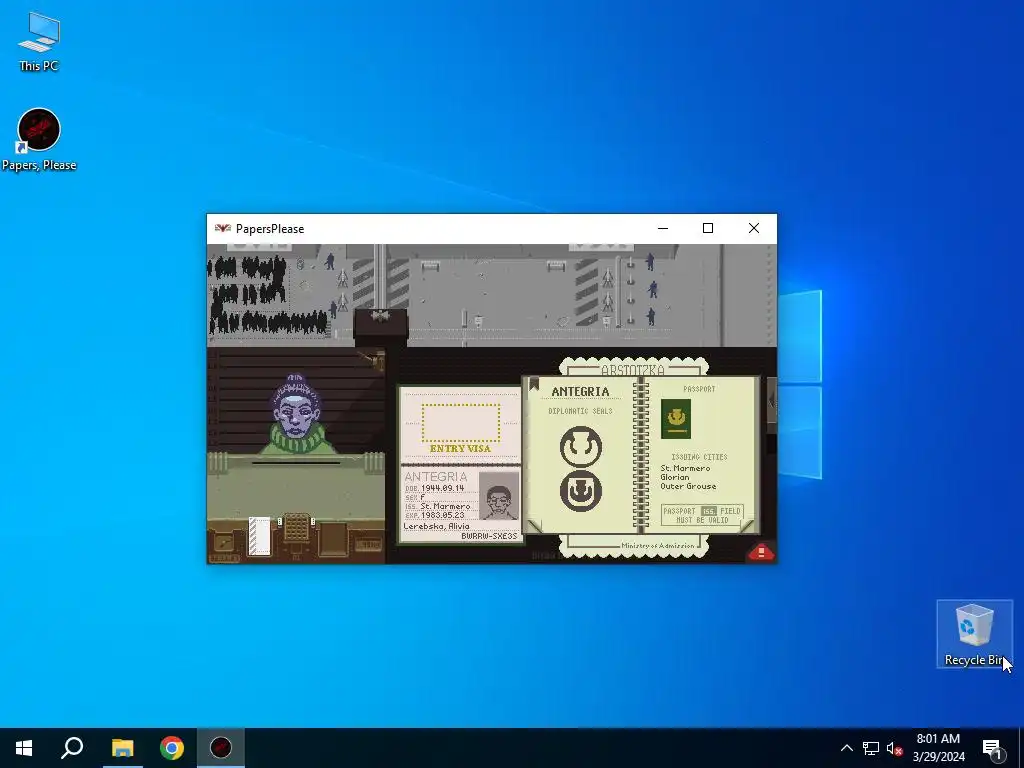Close the PapersPlease window

coord(754,229)
